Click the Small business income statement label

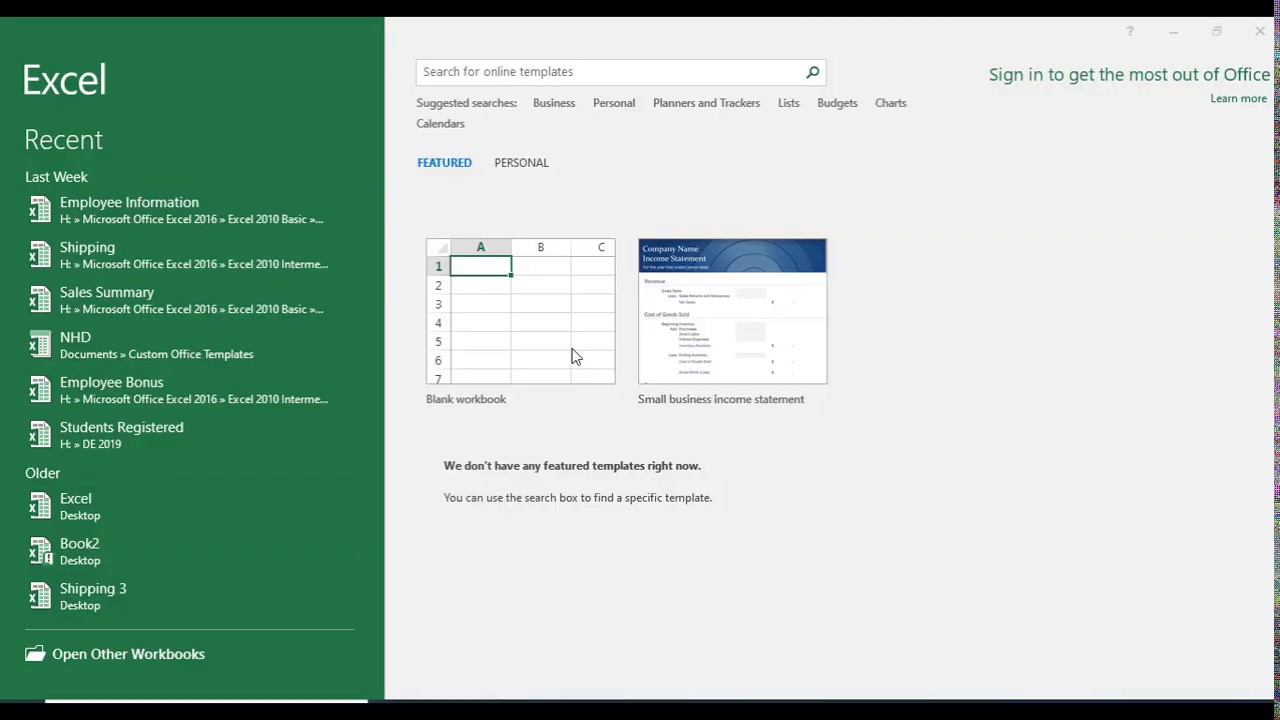pos(721,399)
